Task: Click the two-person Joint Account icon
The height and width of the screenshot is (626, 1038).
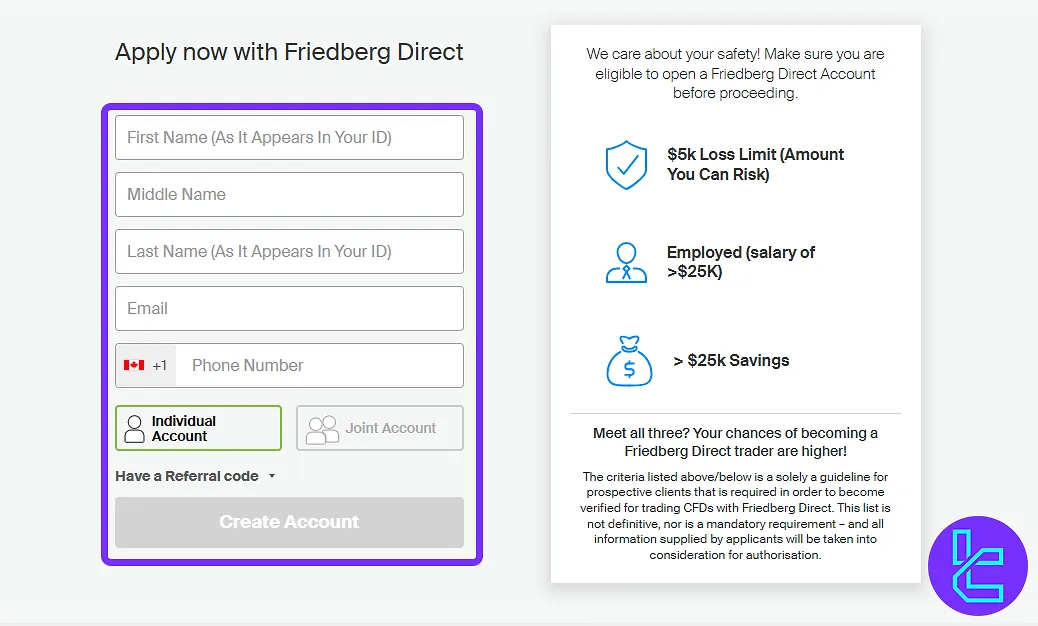Action: pos(322,429)
